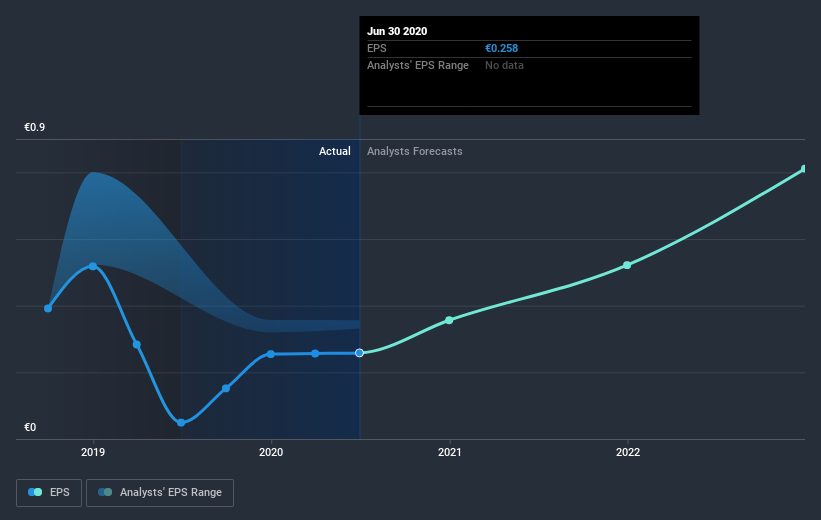Click the tooltip 'Analysts' EPS Range' row label
This screenshot has width=821, height=520.
pyautogui.click(x=418, y=65)
